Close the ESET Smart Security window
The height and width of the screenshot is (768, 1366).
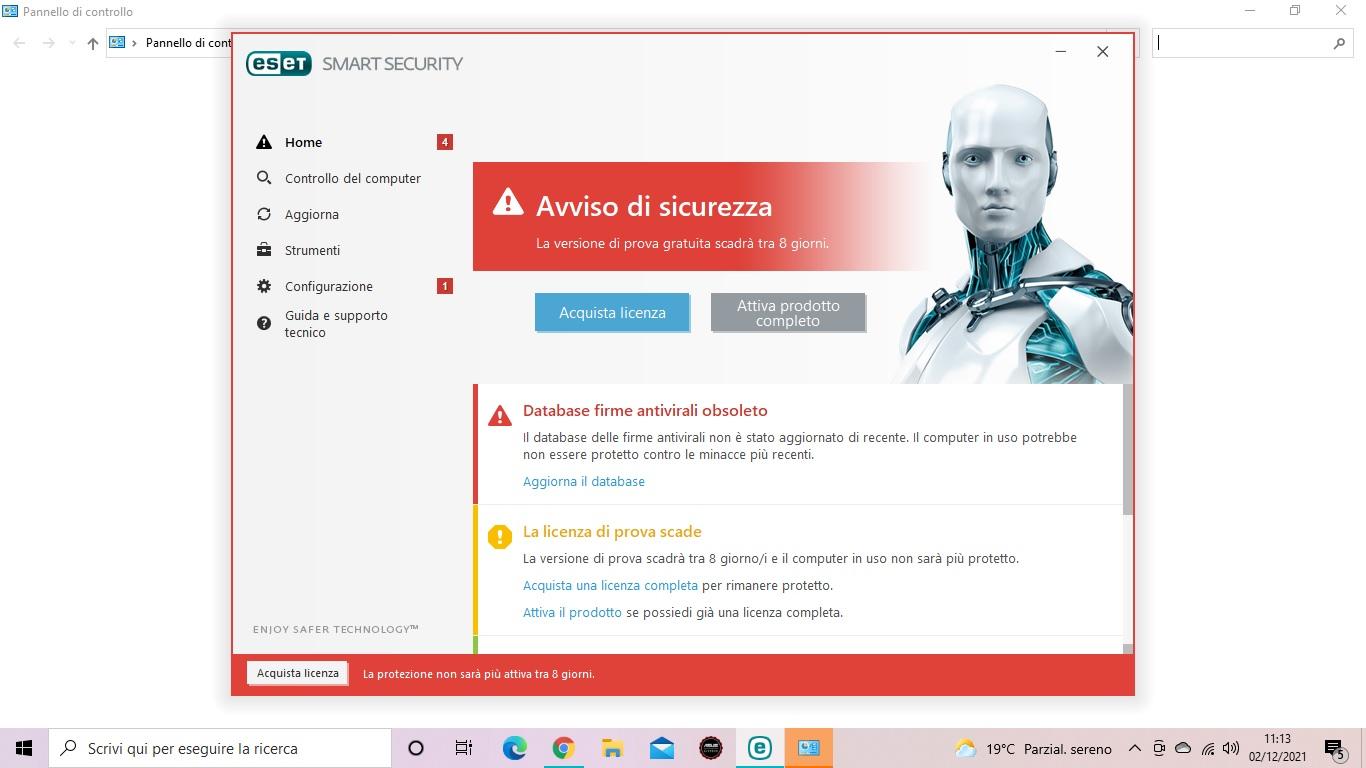point(1102,52)
